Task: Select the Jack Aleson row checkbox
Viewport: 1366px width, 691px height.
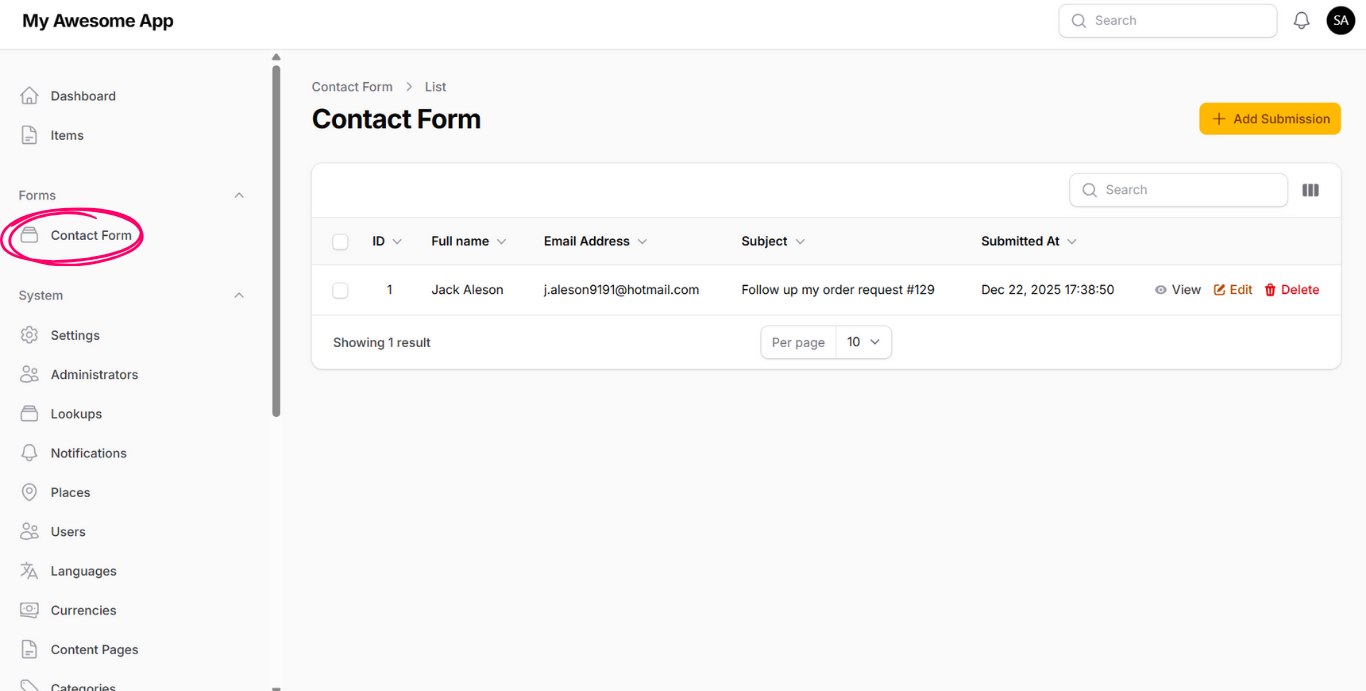Action: pyautogui.click(x=340, y=290)
